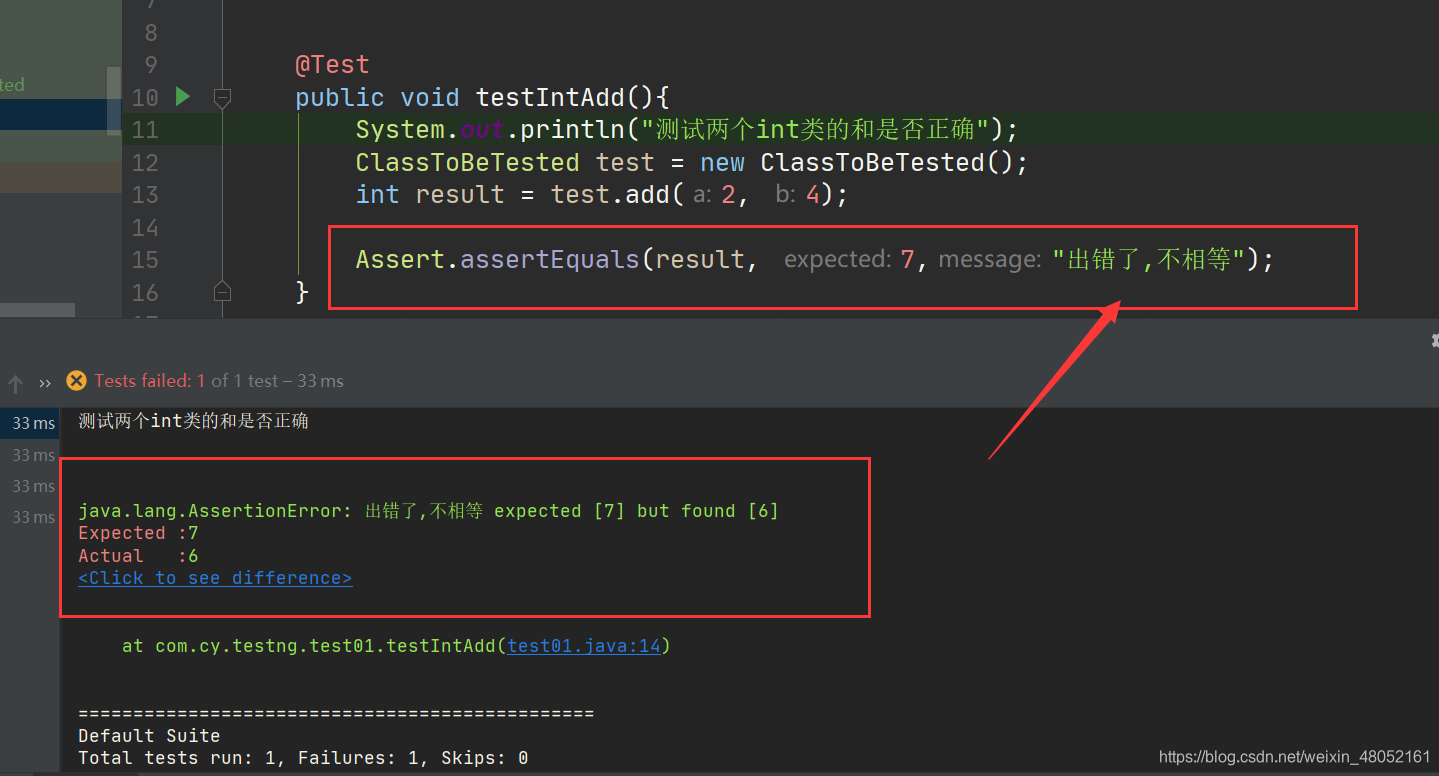Click the 'int' keyword on line 13
The image size is (1439, 776).
pos(377,194)
